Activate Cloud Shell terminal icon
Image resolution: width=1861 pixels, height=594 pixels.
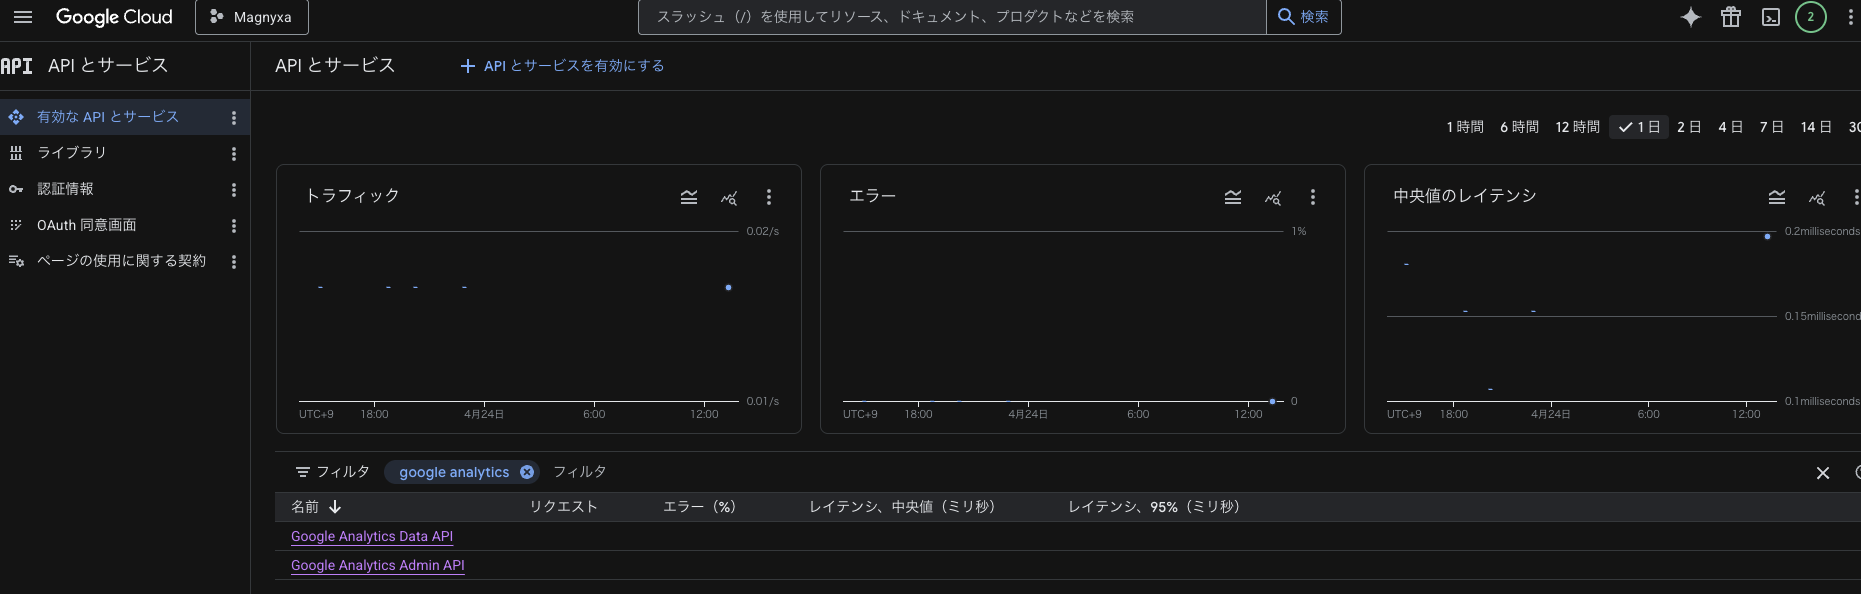point(1770,17)
